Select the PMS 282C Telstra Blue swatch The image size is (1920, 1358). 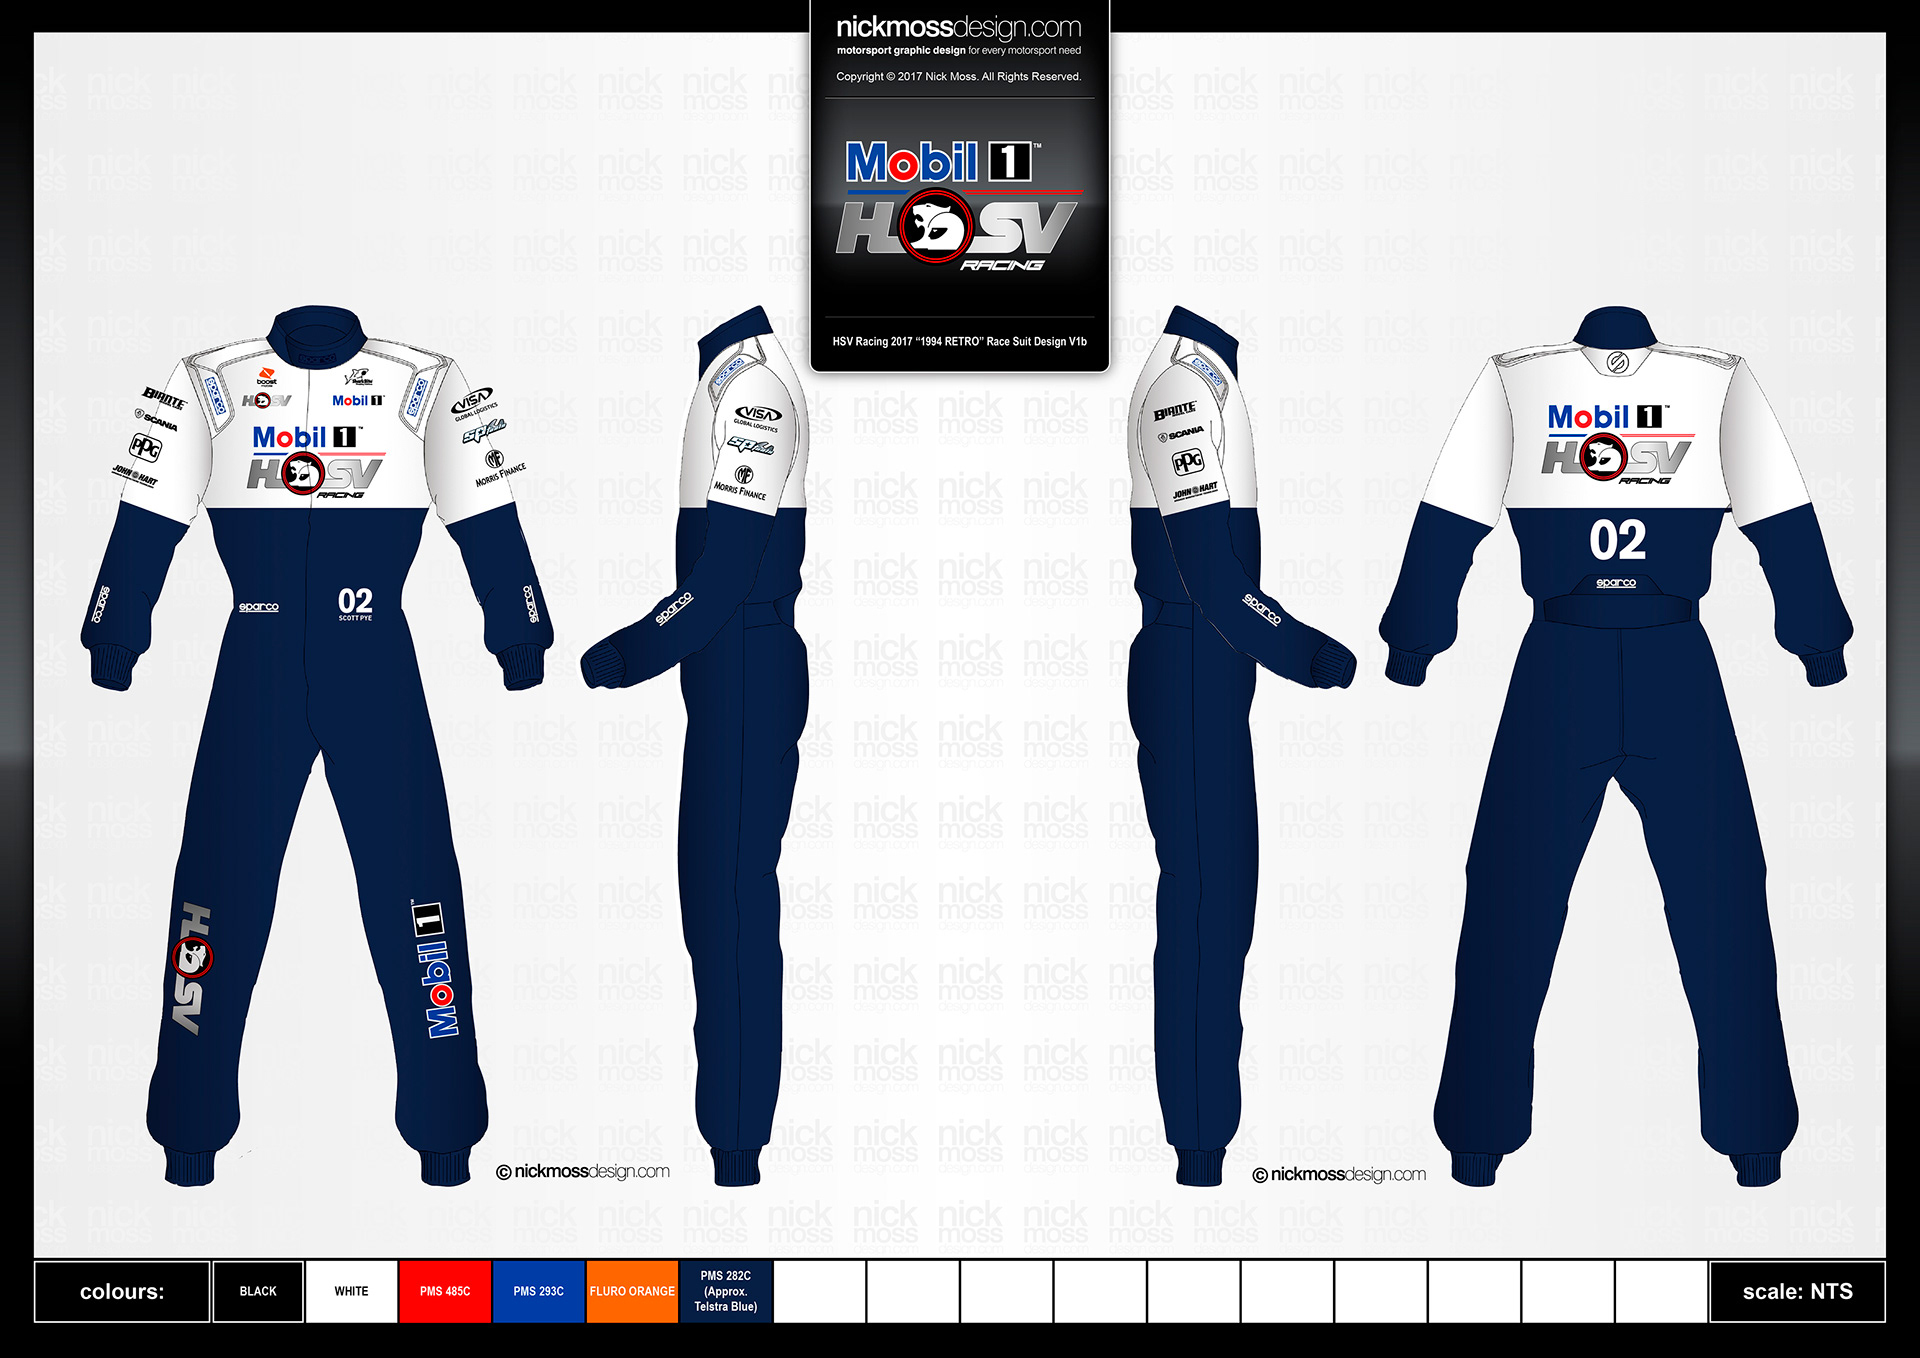(724, 1291)
